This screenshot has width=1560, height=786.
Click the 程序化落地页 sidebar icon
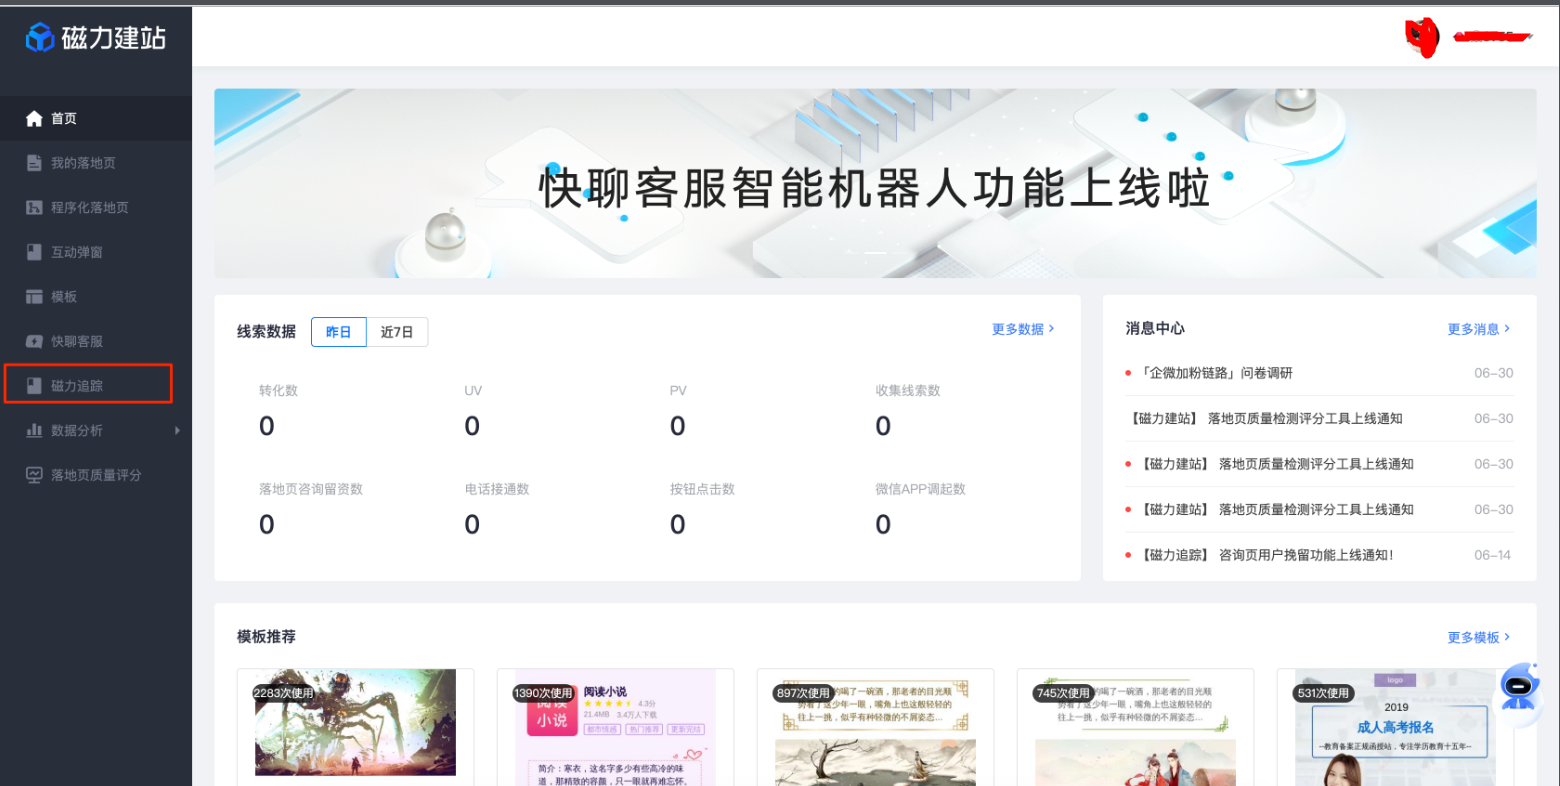[32, 207]
